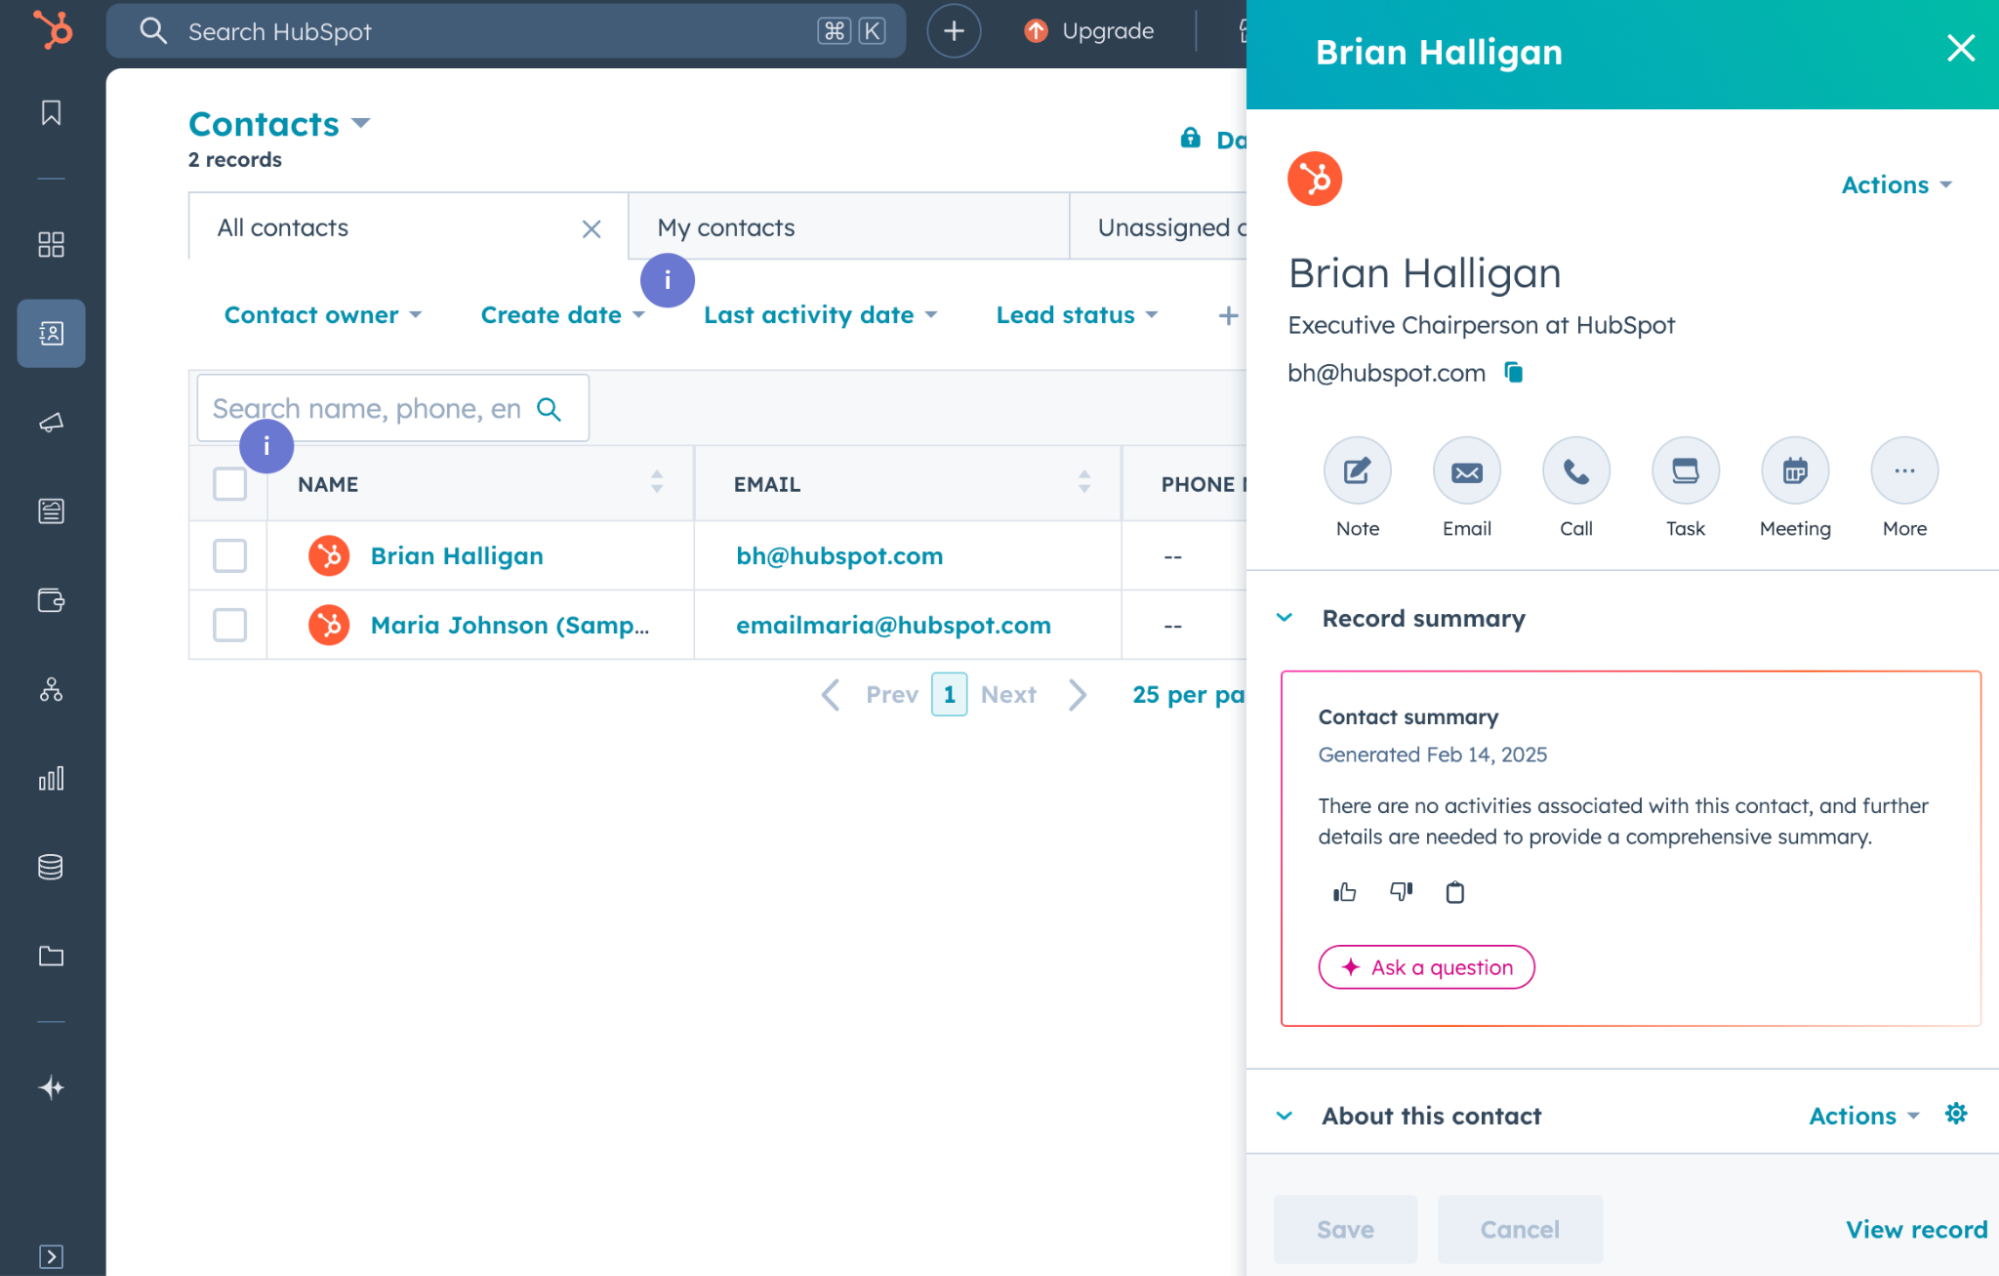Create a Note for Brian Halligan

[1357, 471]
